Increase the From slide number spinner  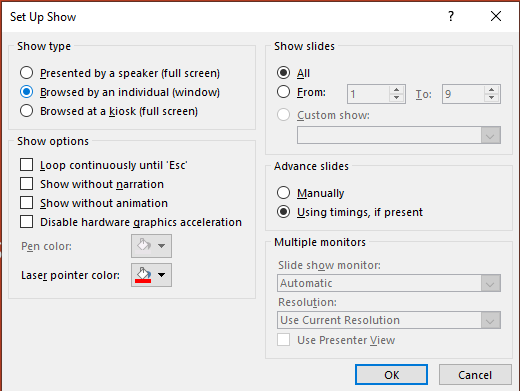click(x=396, y=90)
